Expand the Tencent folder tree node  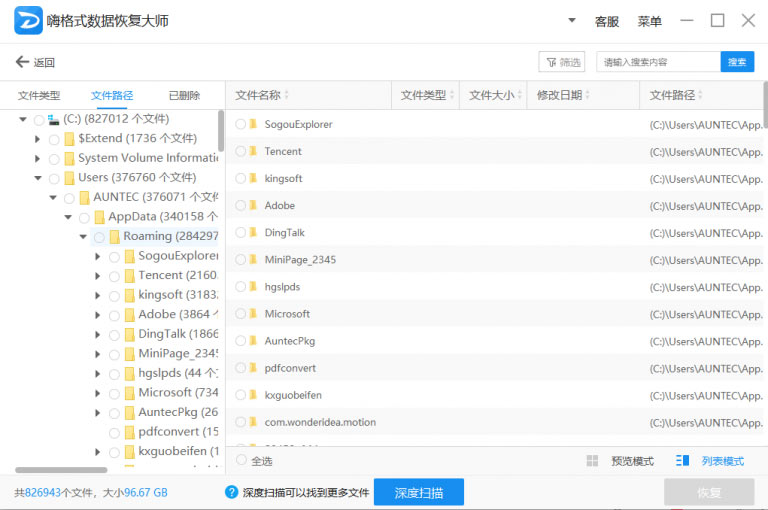click(98, 276)
